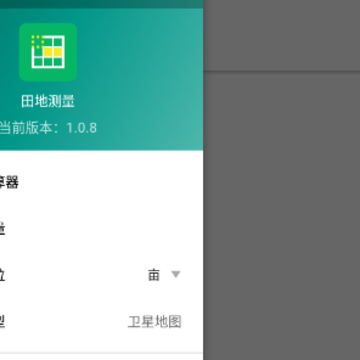Click the 田地测量 app name text
Screen dimensions: 360x360
coord(48,101)
